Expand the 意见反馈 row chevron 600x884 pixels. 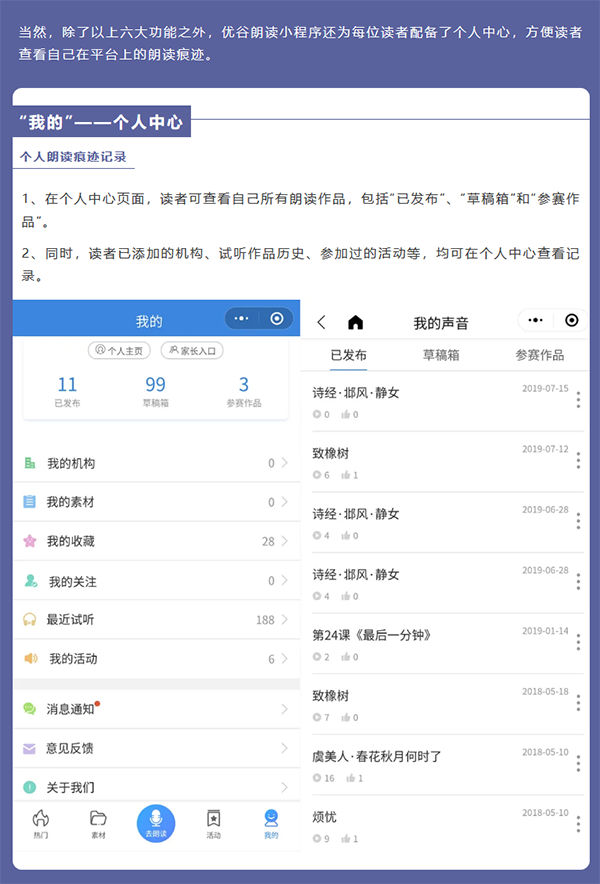click(284, 748)
